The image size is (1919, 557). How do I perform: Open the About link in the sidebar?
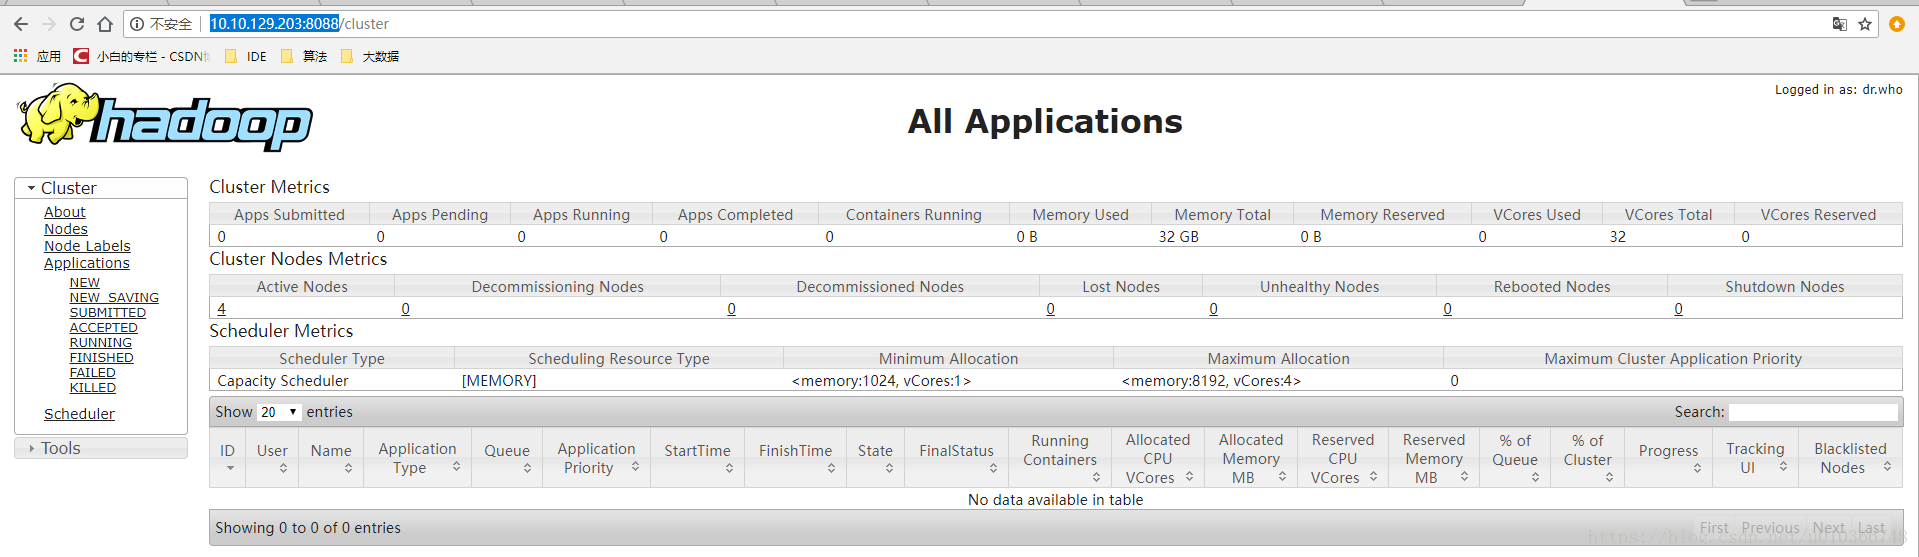tap(65, 212)
